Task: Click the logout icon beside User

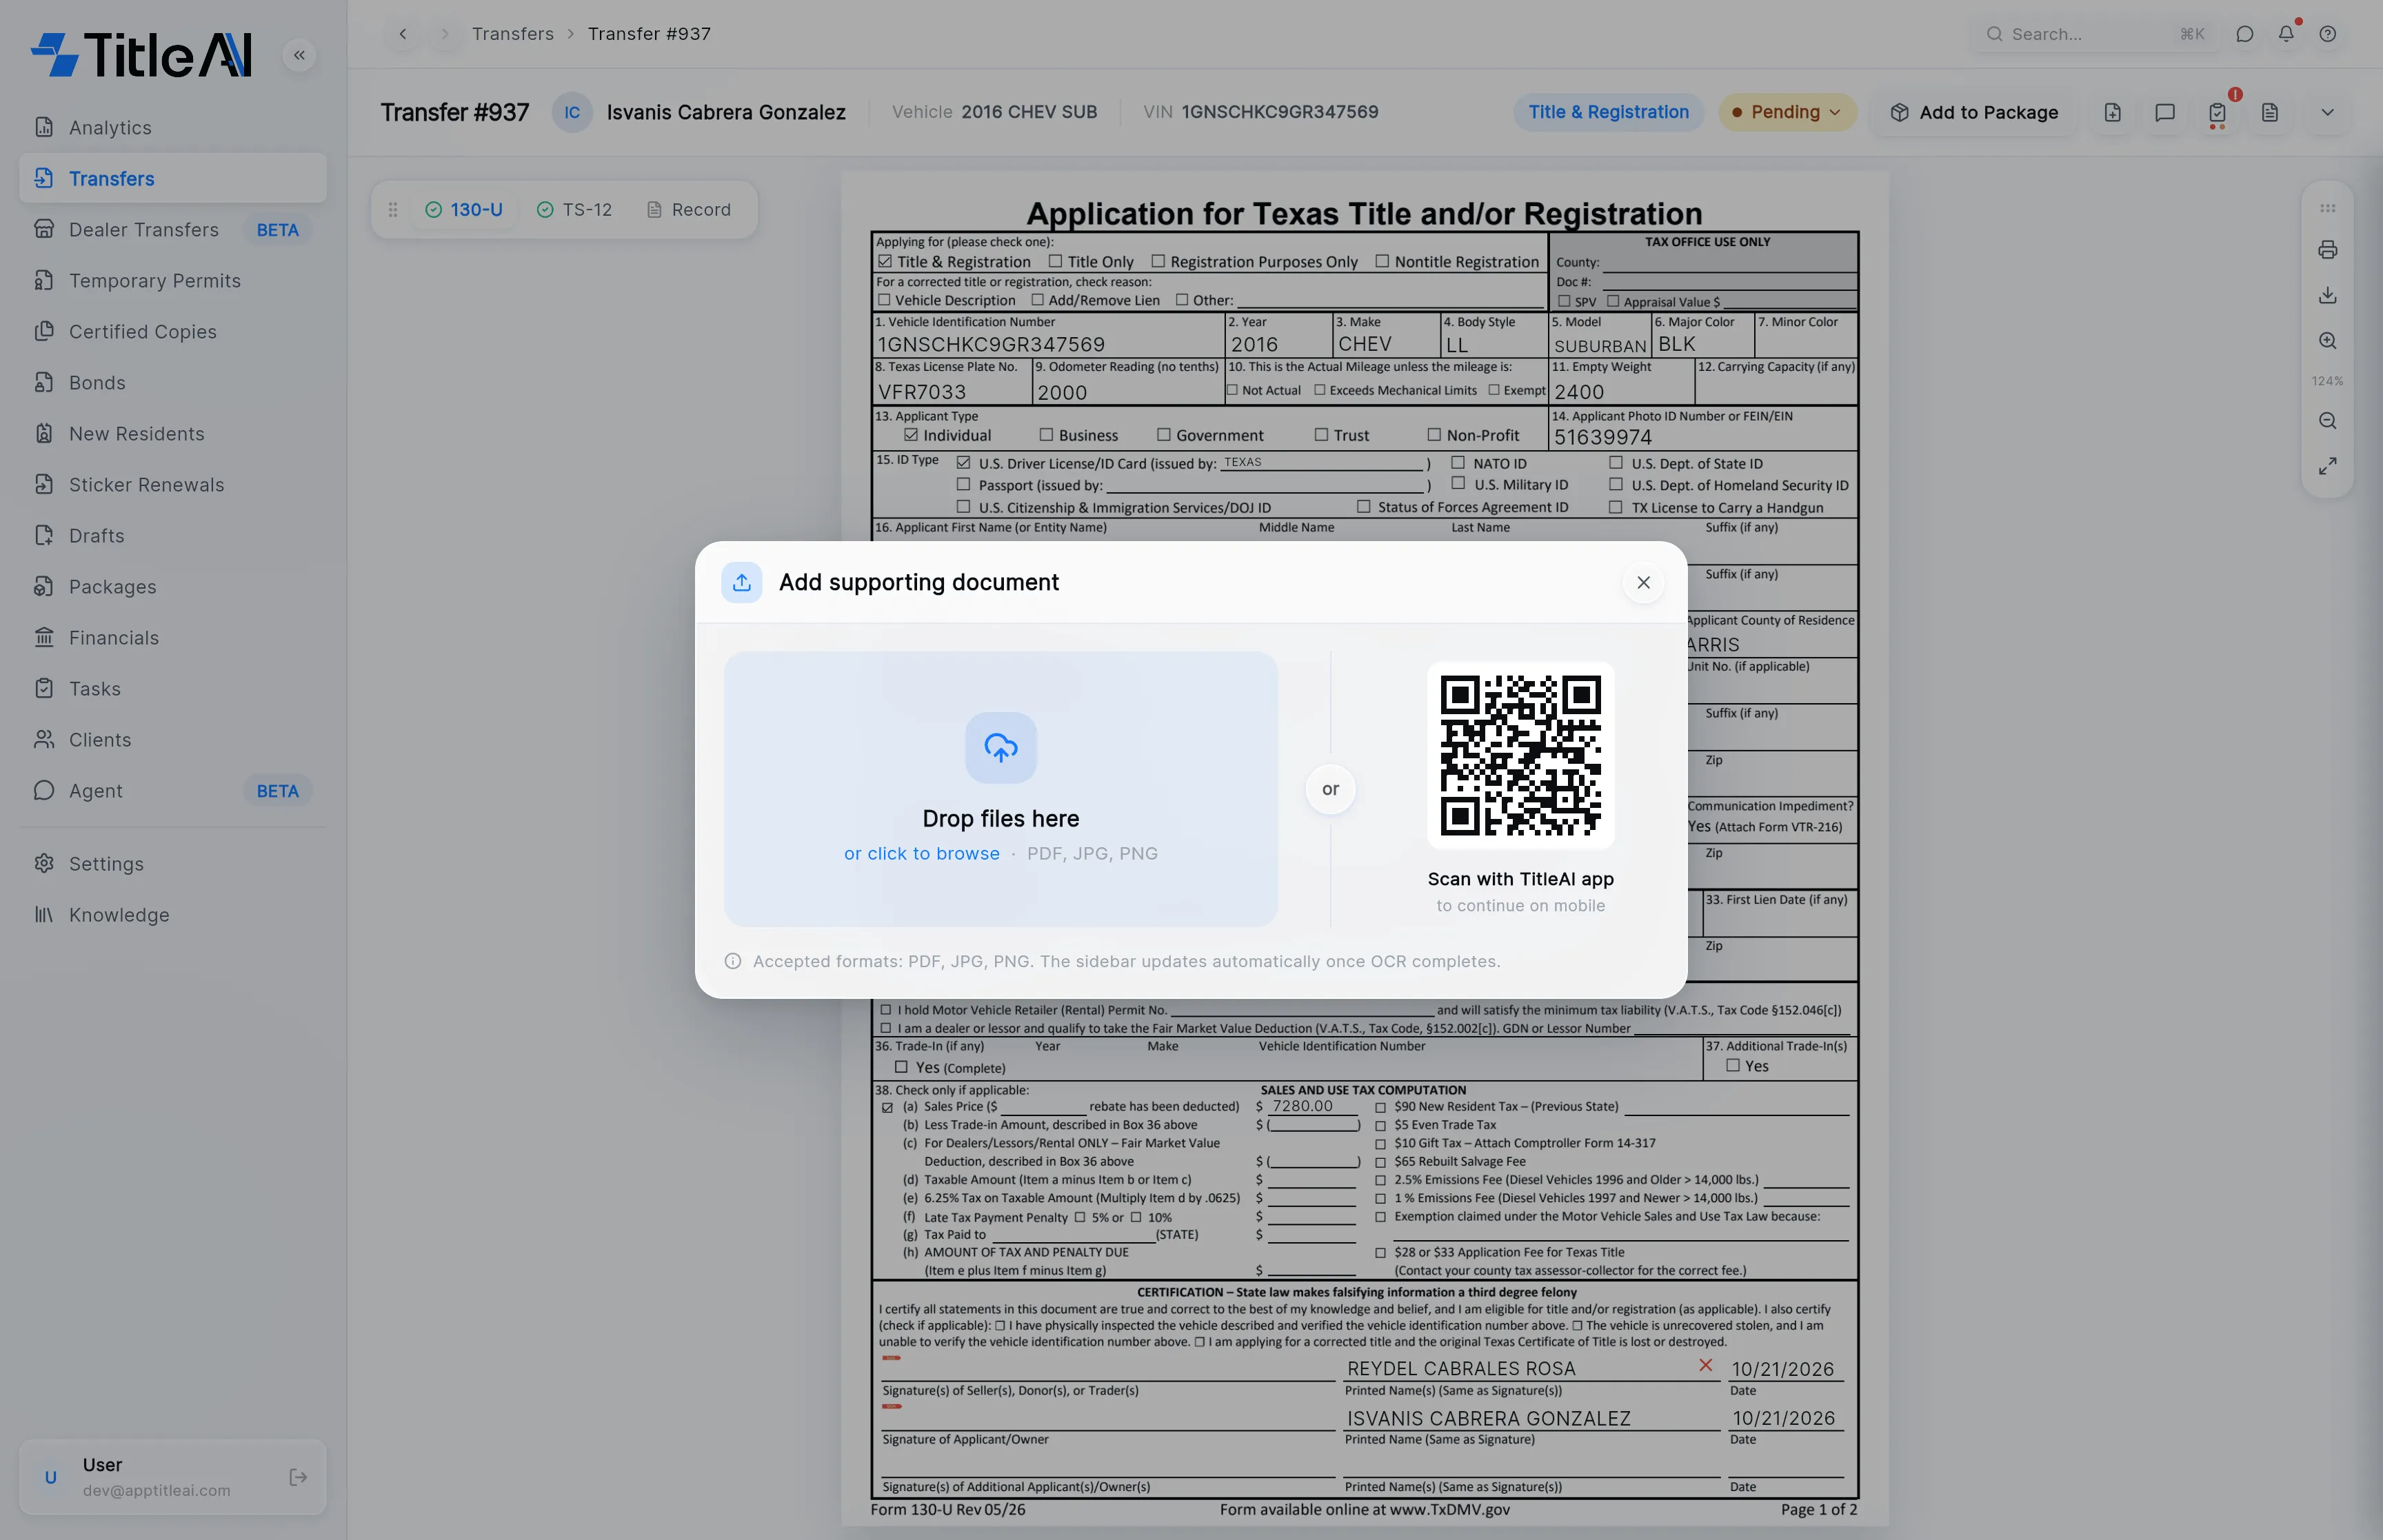Action: coord(298,1477)
